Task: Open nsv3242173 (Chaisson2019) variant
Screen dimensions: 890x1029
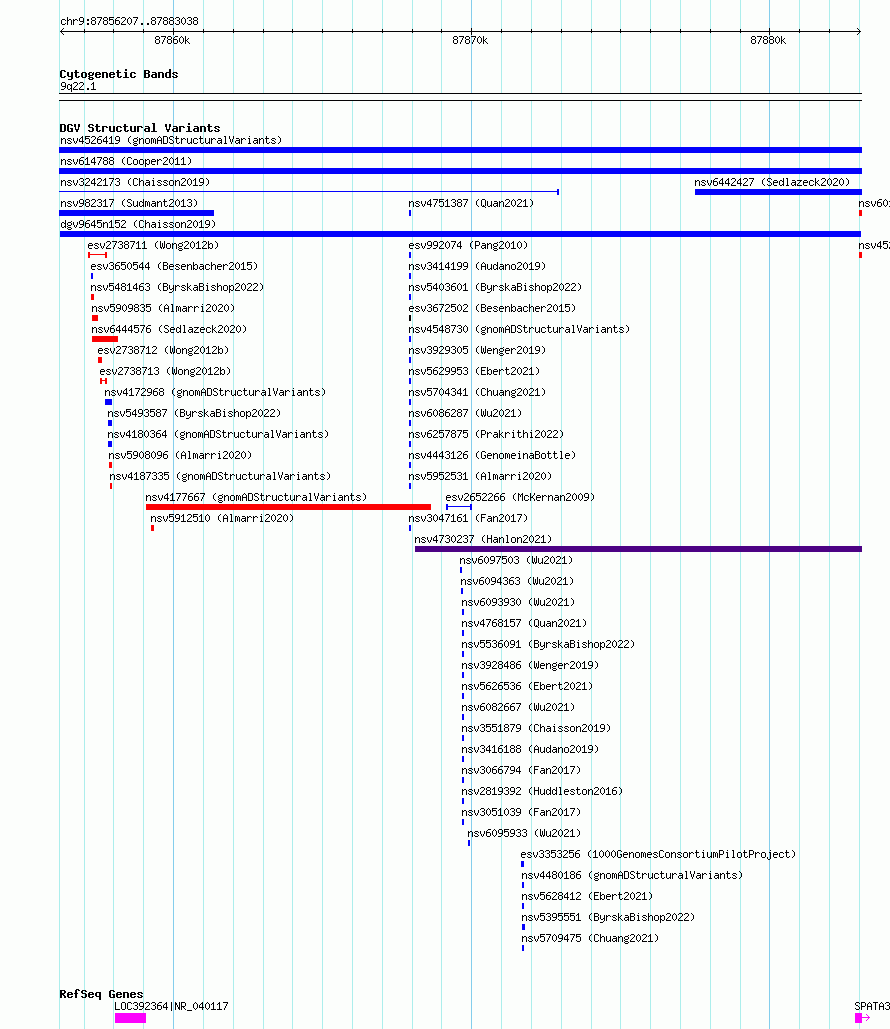Action: coord(135,182)
